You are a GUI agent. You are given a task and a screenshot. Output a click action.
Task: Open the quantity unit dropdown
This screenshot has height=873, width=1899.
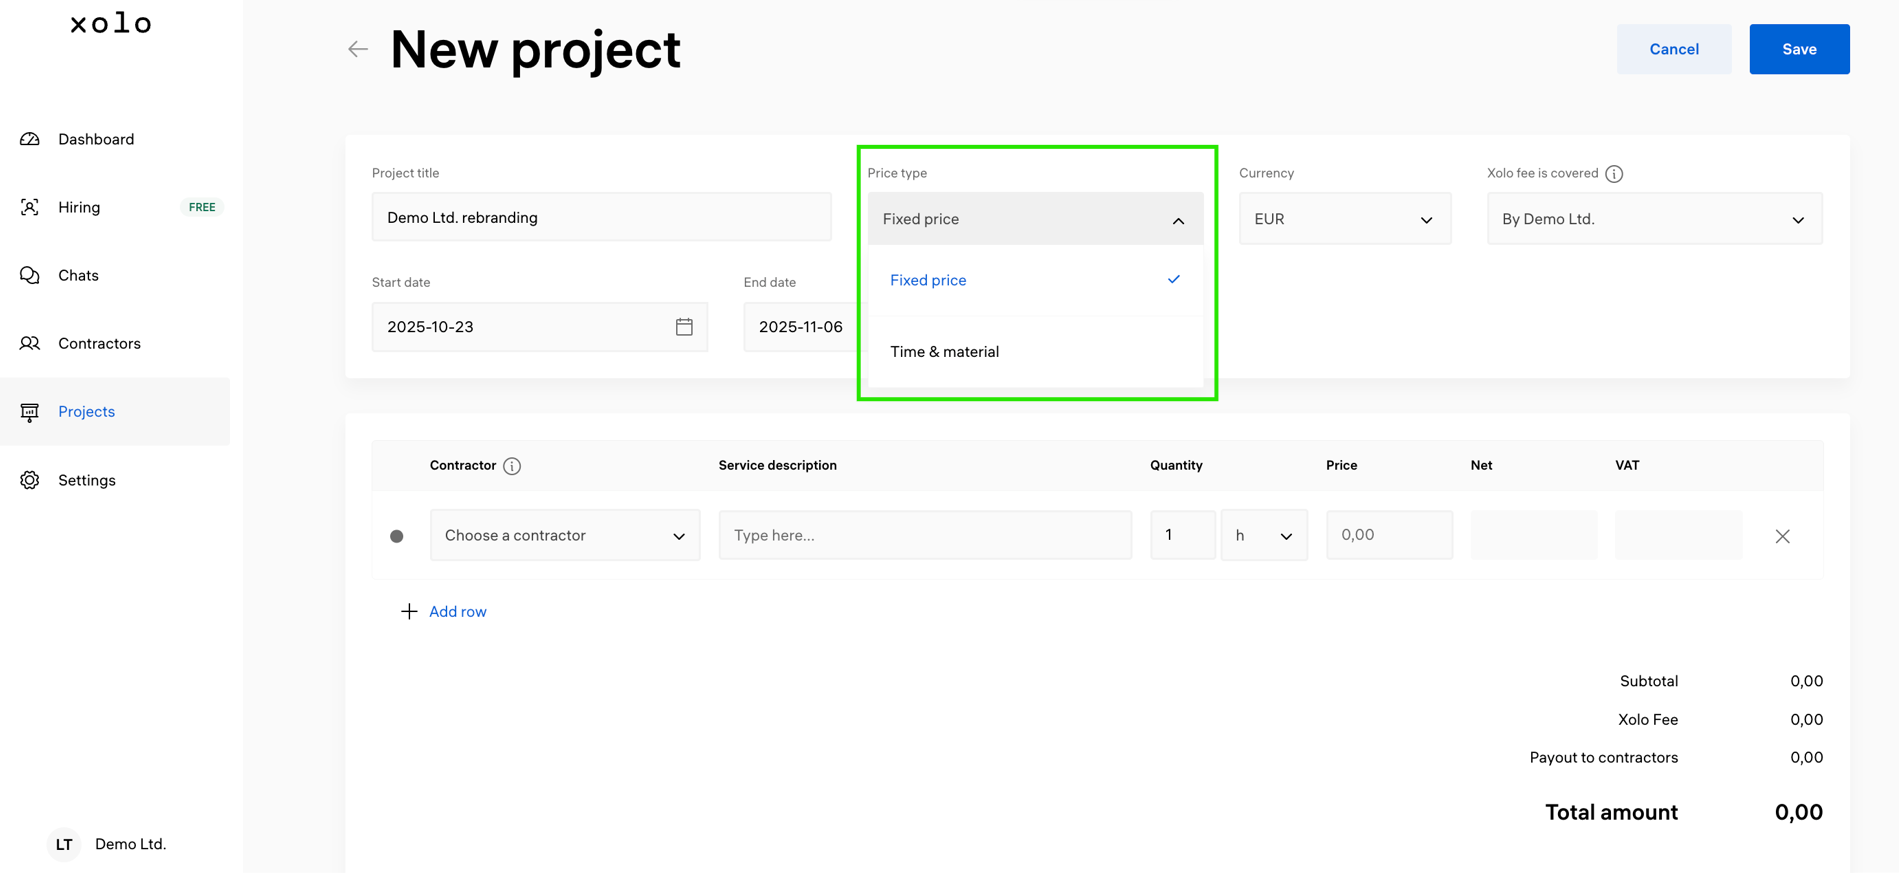click(1263, 535)
